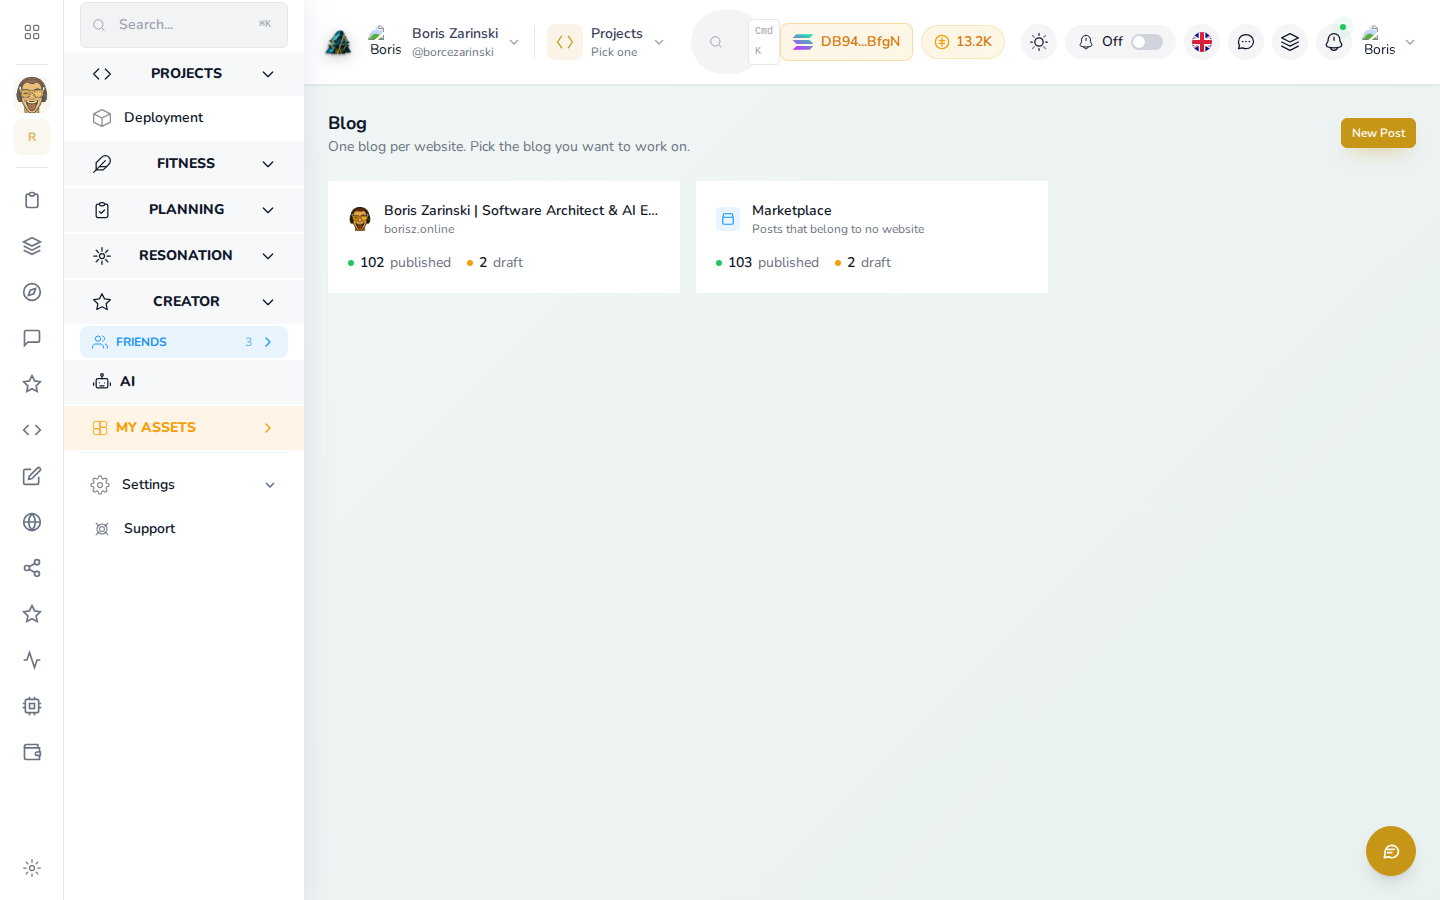Expand the CREATOR sidebar section

click(184, 302)
